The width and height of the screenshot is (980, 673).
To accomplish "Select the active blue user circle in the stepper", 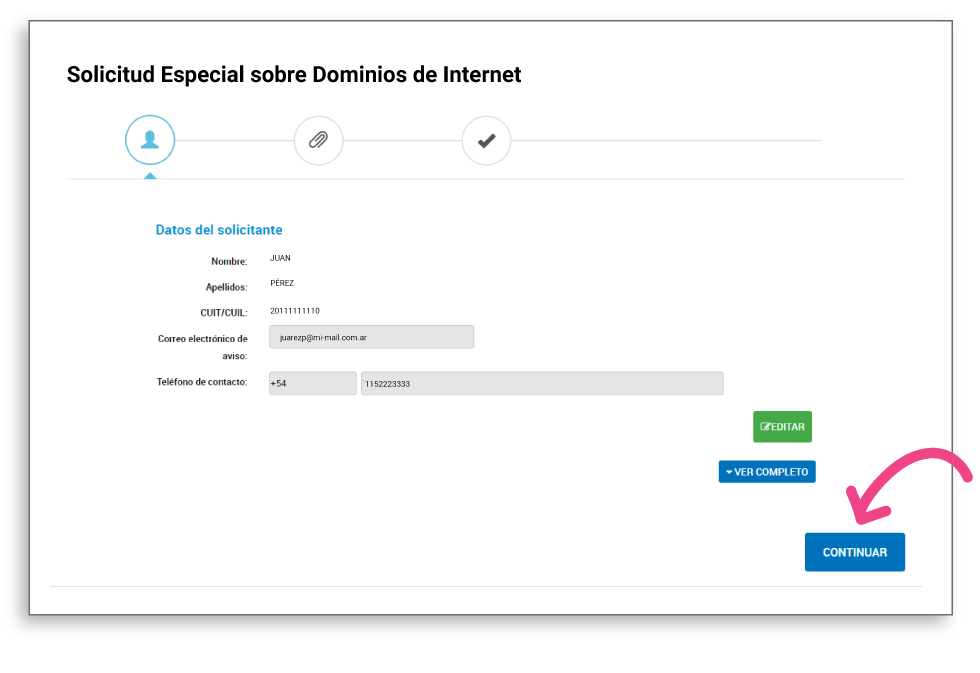I will 150,140.
